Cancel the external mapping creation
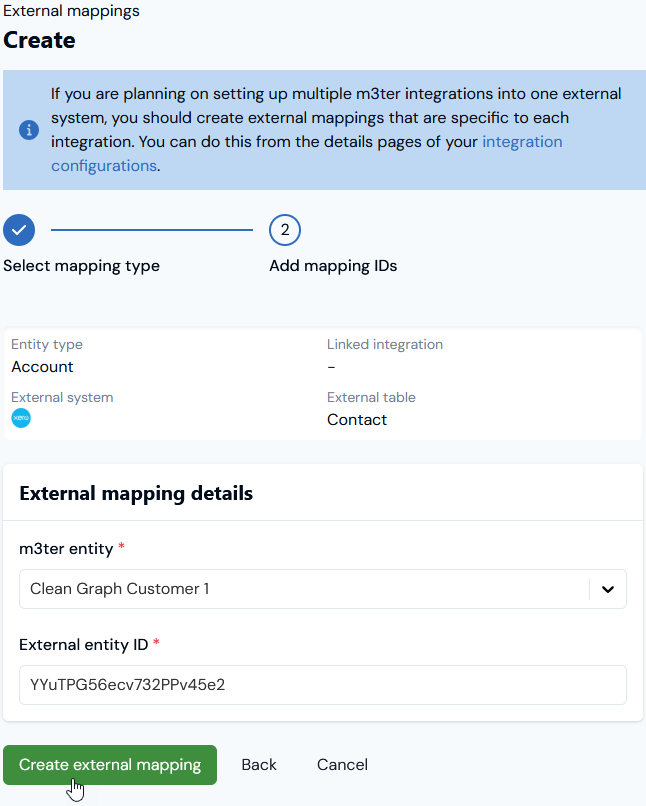646x806 pixels. point(342,765)
